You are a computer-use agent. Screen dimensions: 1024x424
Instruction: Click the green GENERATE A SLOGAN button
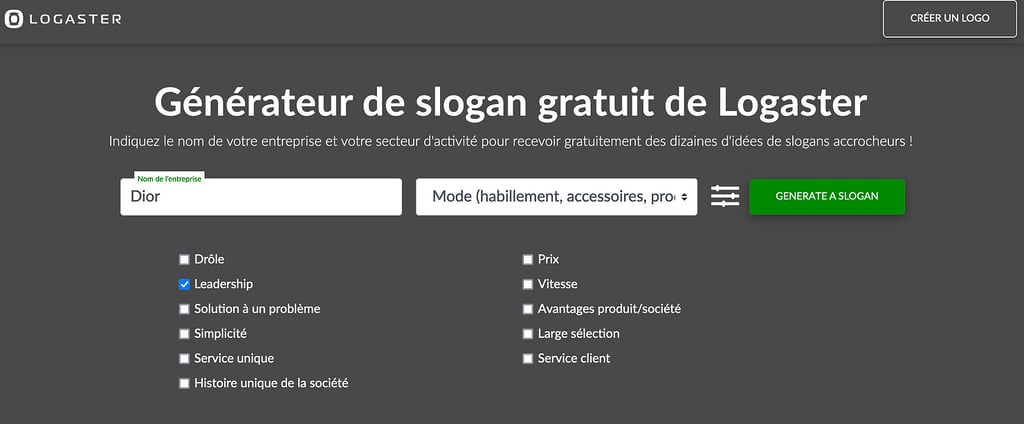827,197
